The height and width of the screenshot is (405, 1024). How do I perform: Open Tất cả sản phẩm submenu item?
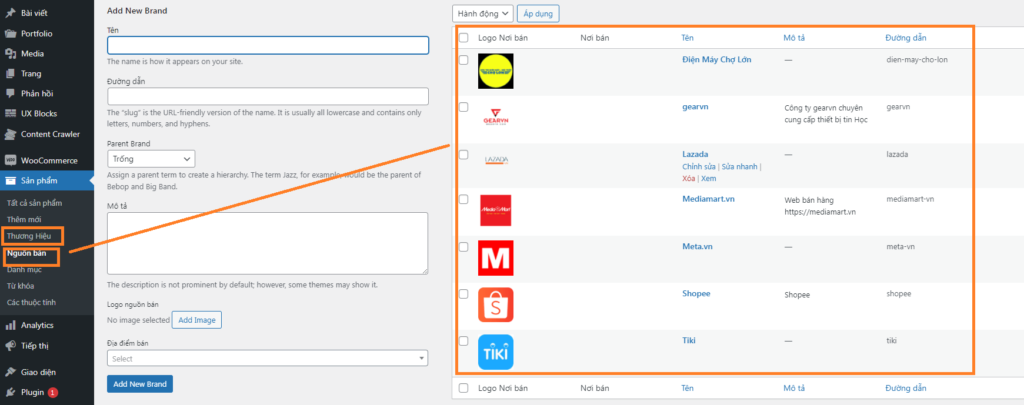pos(35,202)
